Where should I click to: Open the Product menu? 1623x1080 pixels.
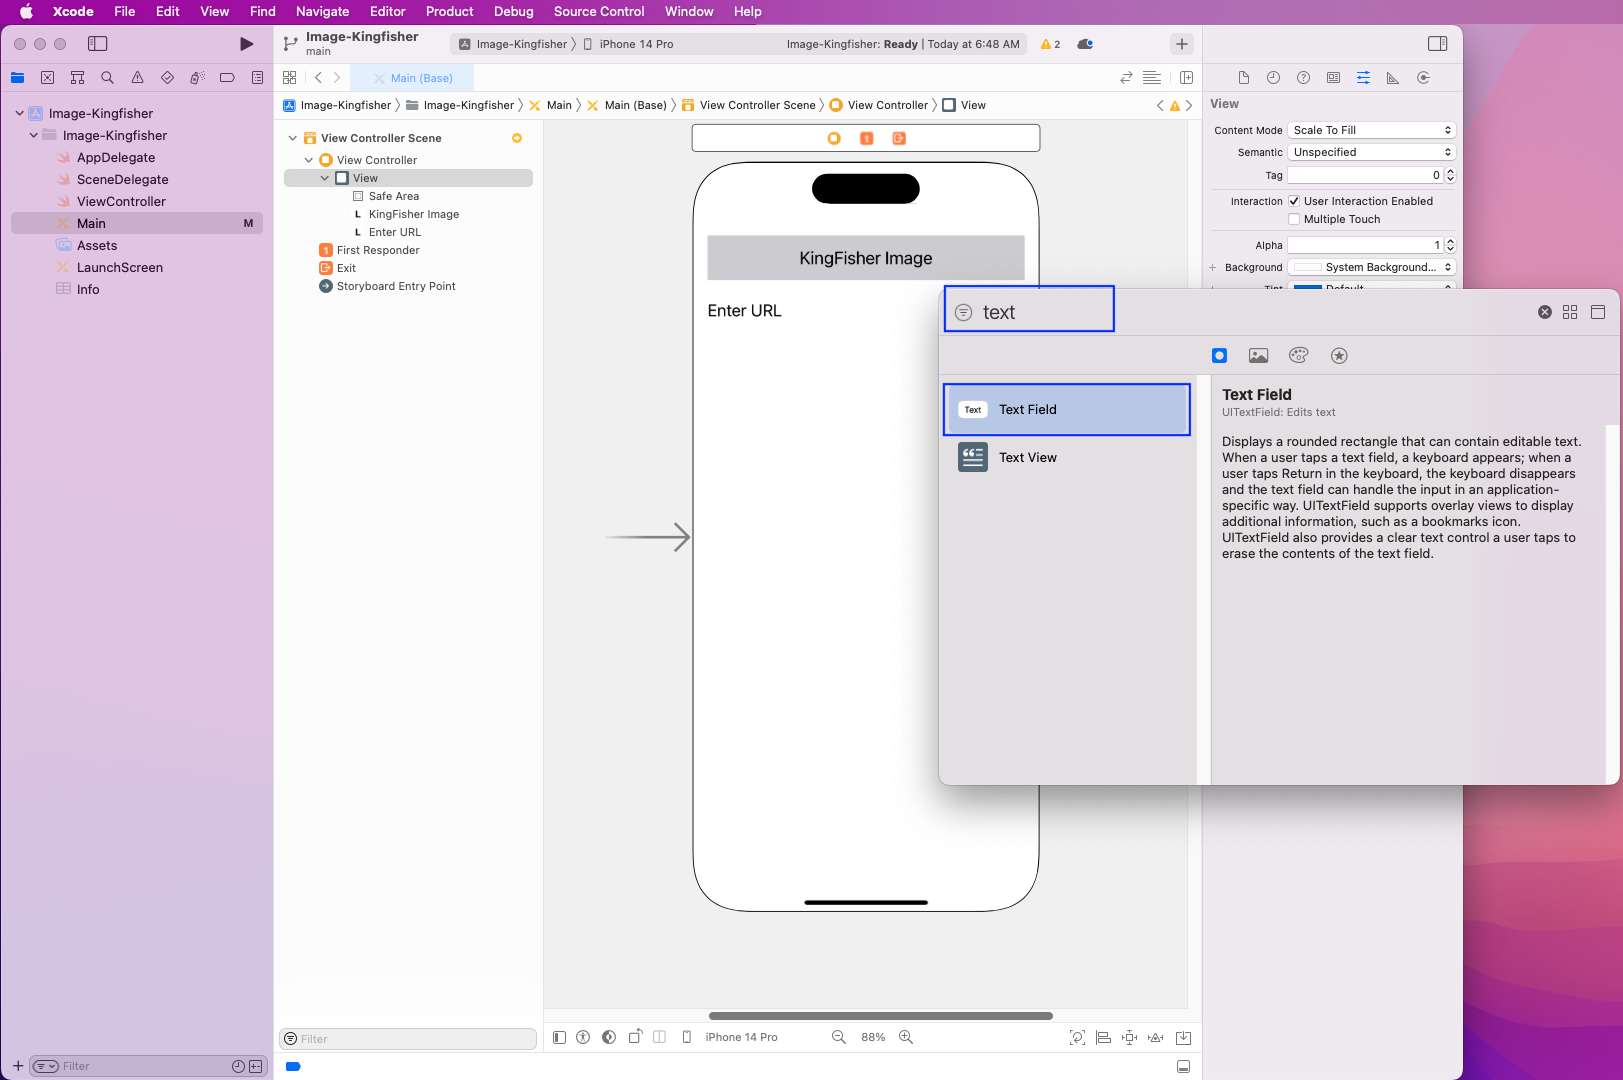click(449, 12)
